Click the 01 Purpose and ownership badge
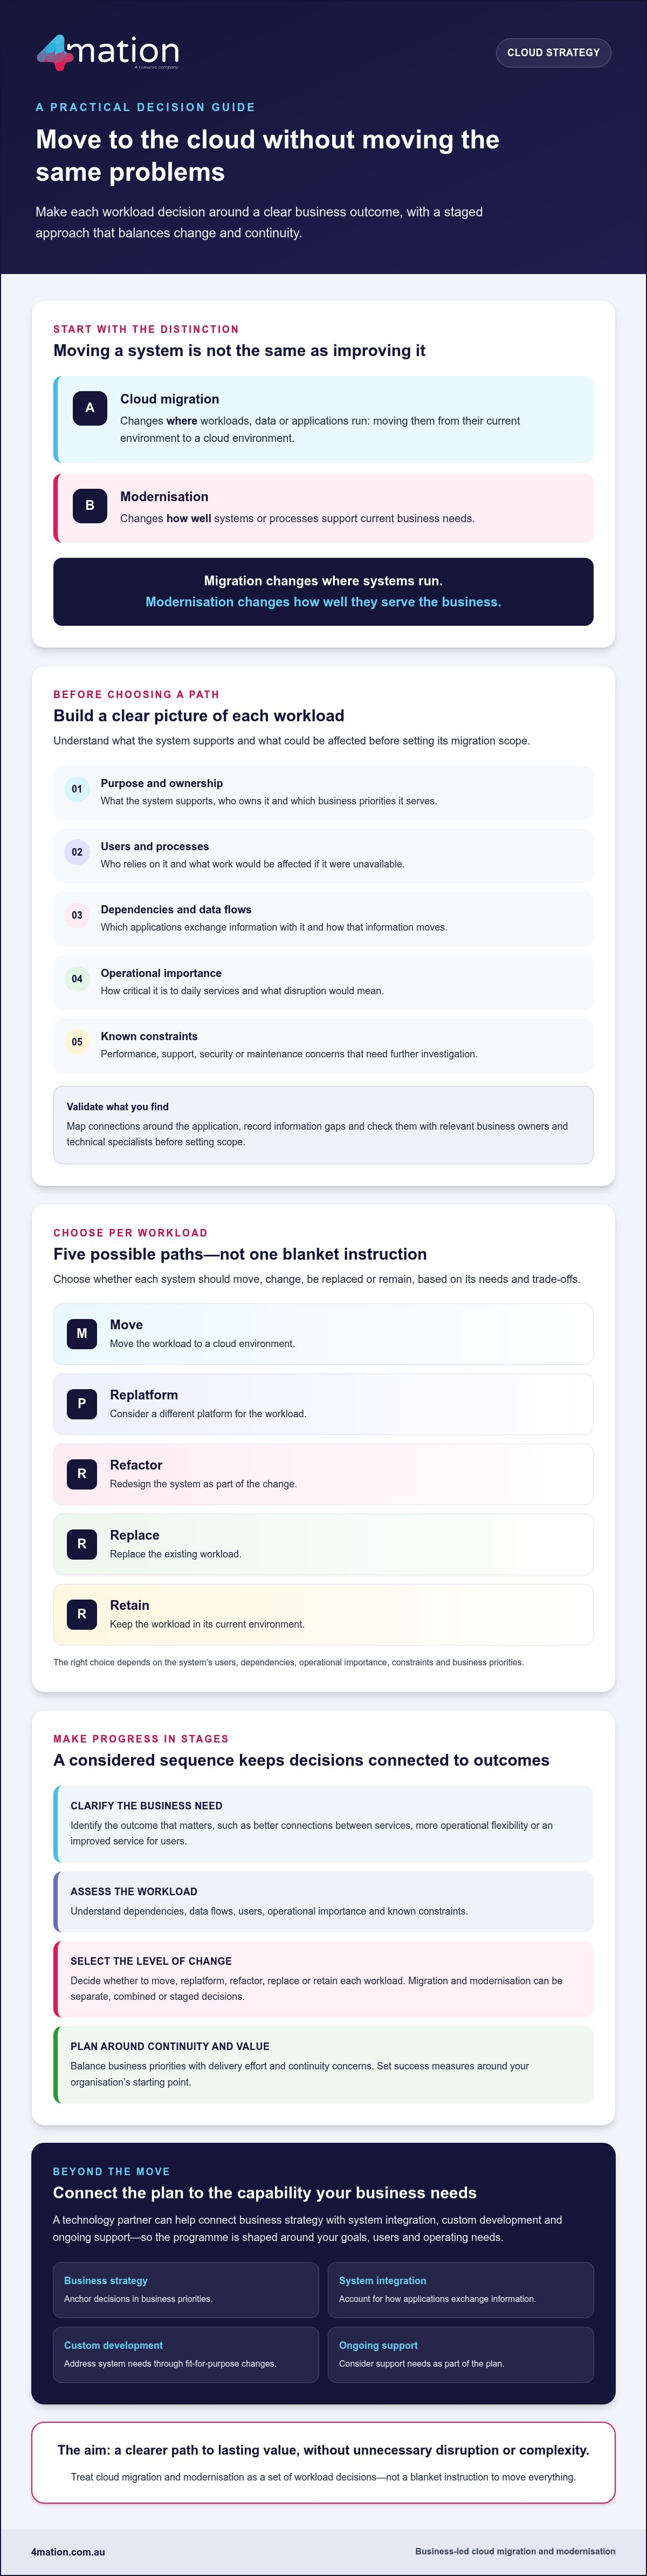 [77, 789]
